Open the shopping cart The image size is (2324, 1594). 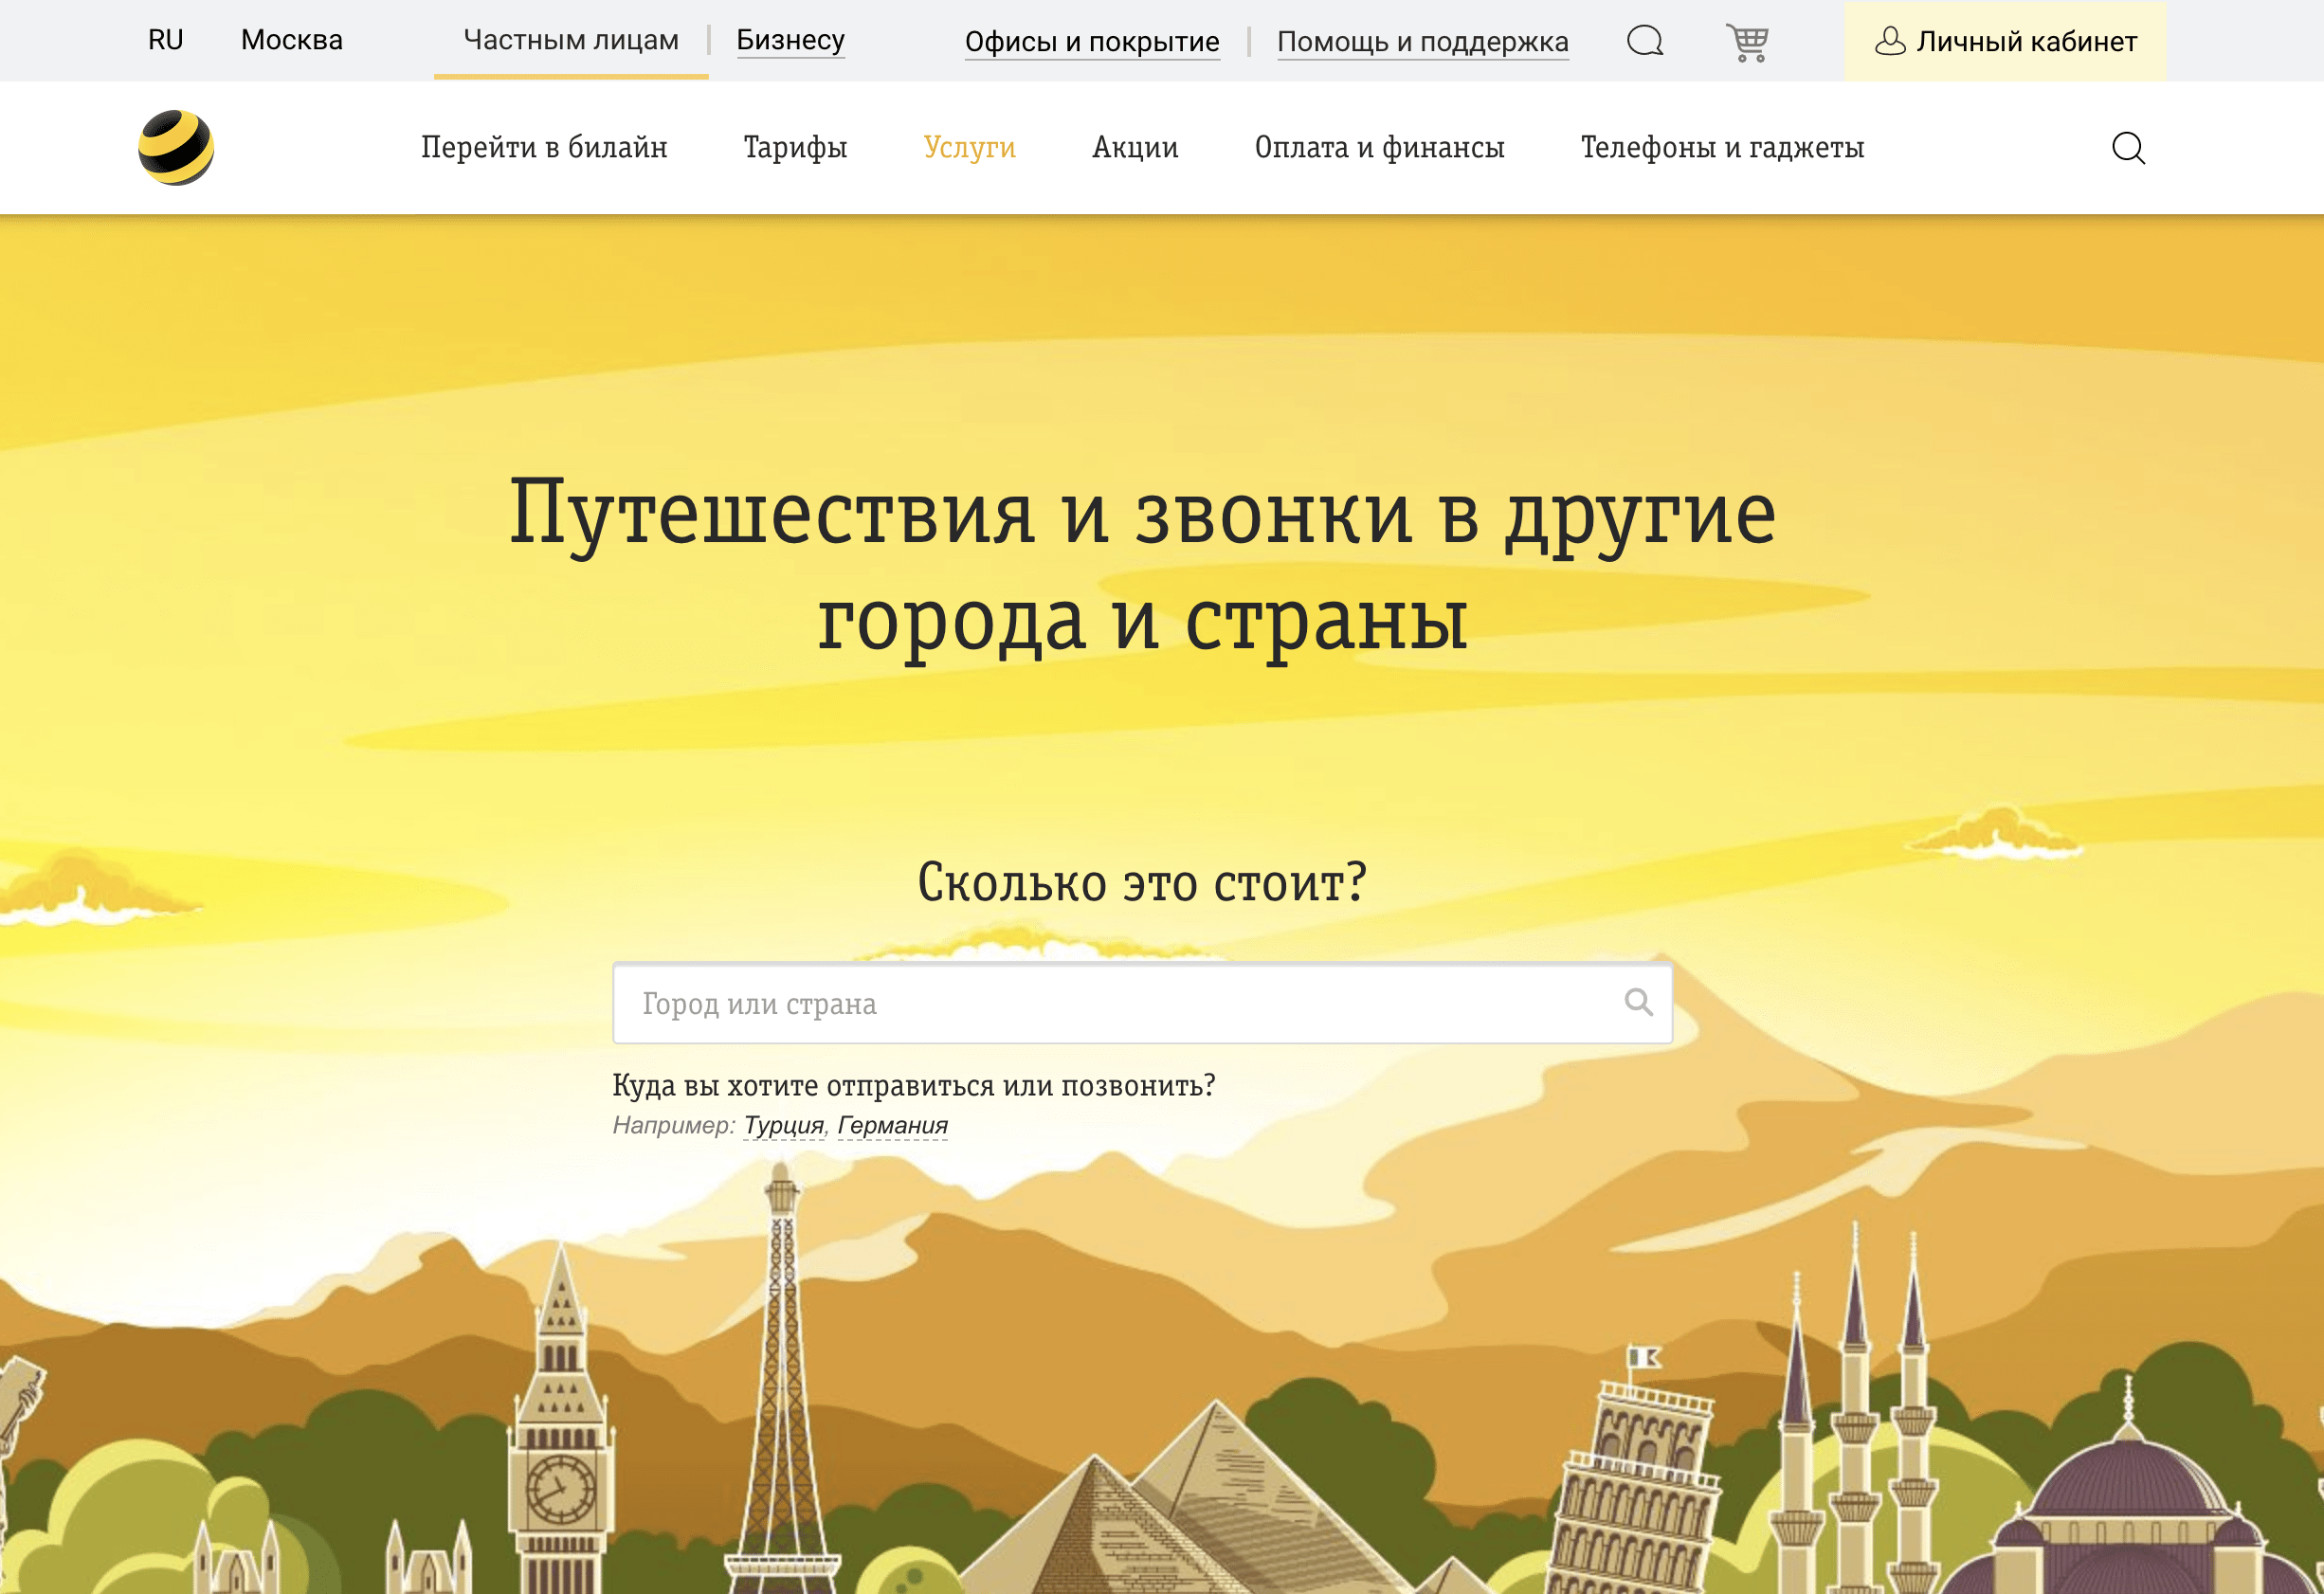click(x=1746, y=42)
